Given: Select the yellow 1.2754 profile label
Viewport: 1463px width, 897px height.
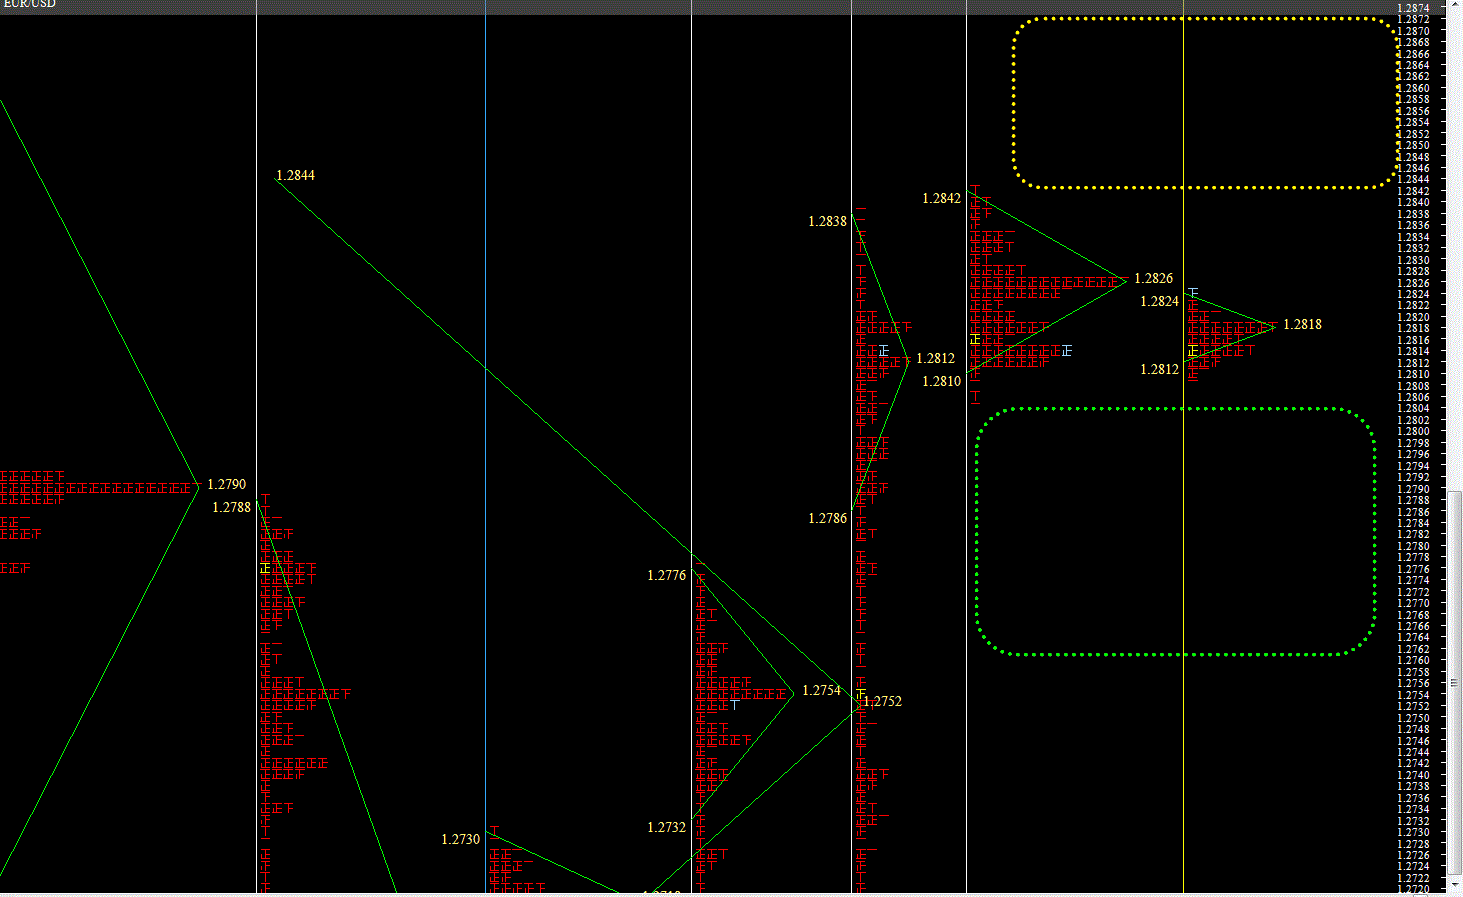Looking at the screenshot, I should (x=822, y=690).
